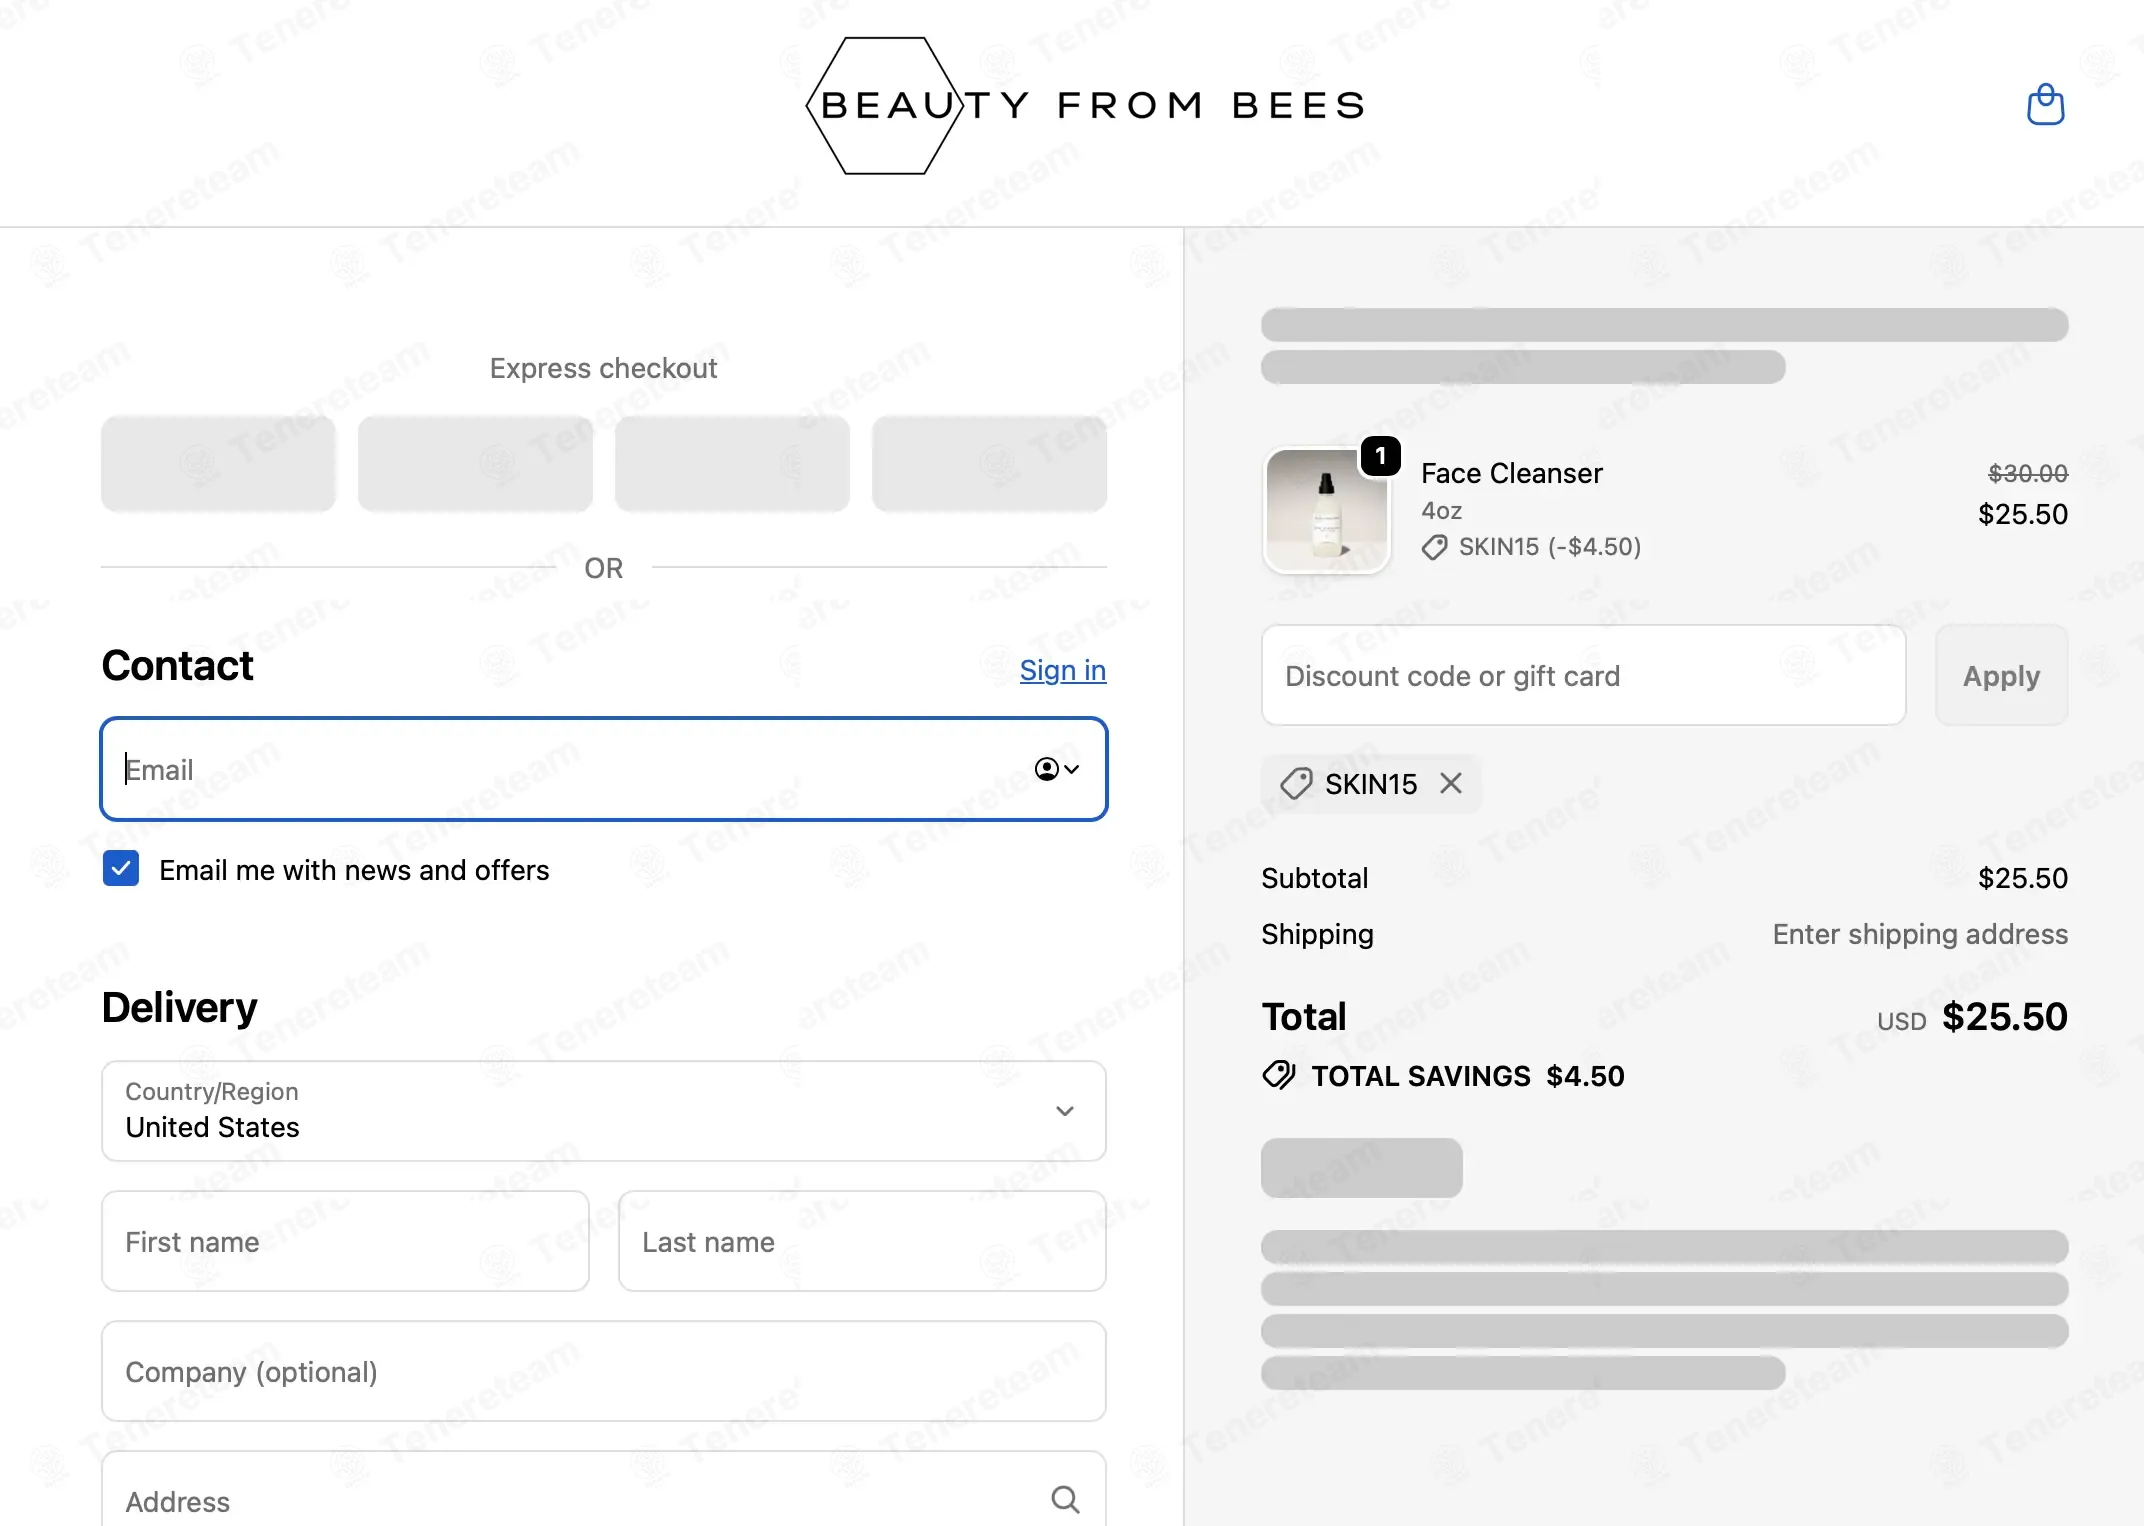This screenshot has width=2144, height=1526.
Task: Click the tag icon beside SKIN15 (-$4.50)
Action: pyautogui.click(x=1435, y=547)
